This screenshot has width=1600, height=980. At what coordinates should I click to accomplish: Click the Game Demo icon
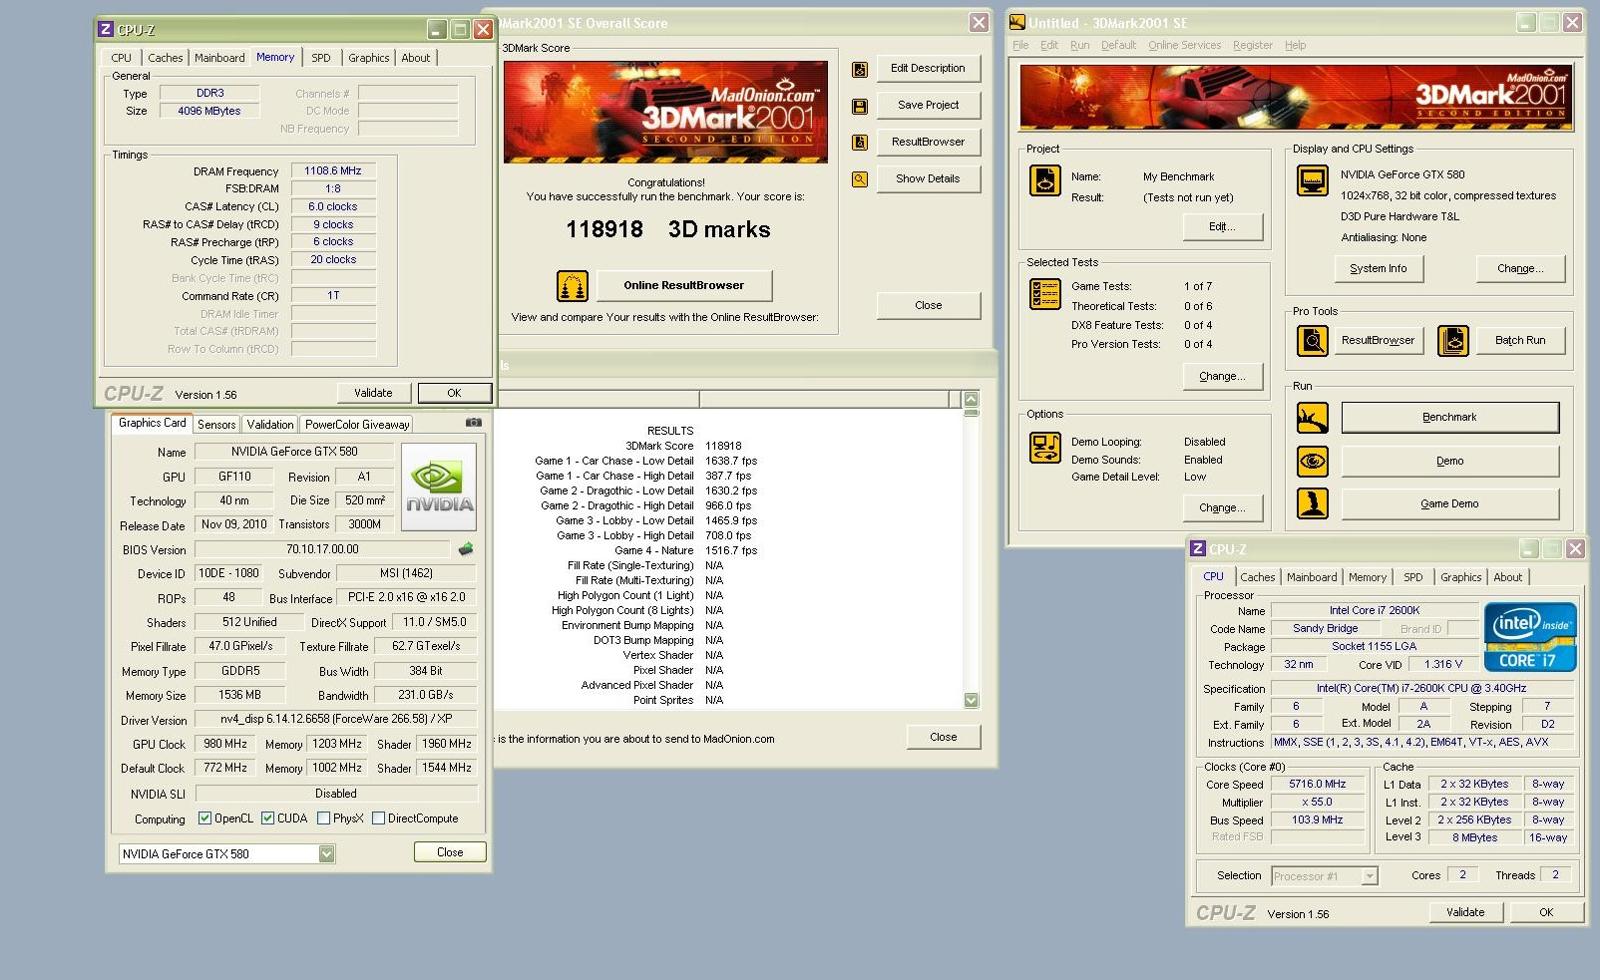(1312, 503)
